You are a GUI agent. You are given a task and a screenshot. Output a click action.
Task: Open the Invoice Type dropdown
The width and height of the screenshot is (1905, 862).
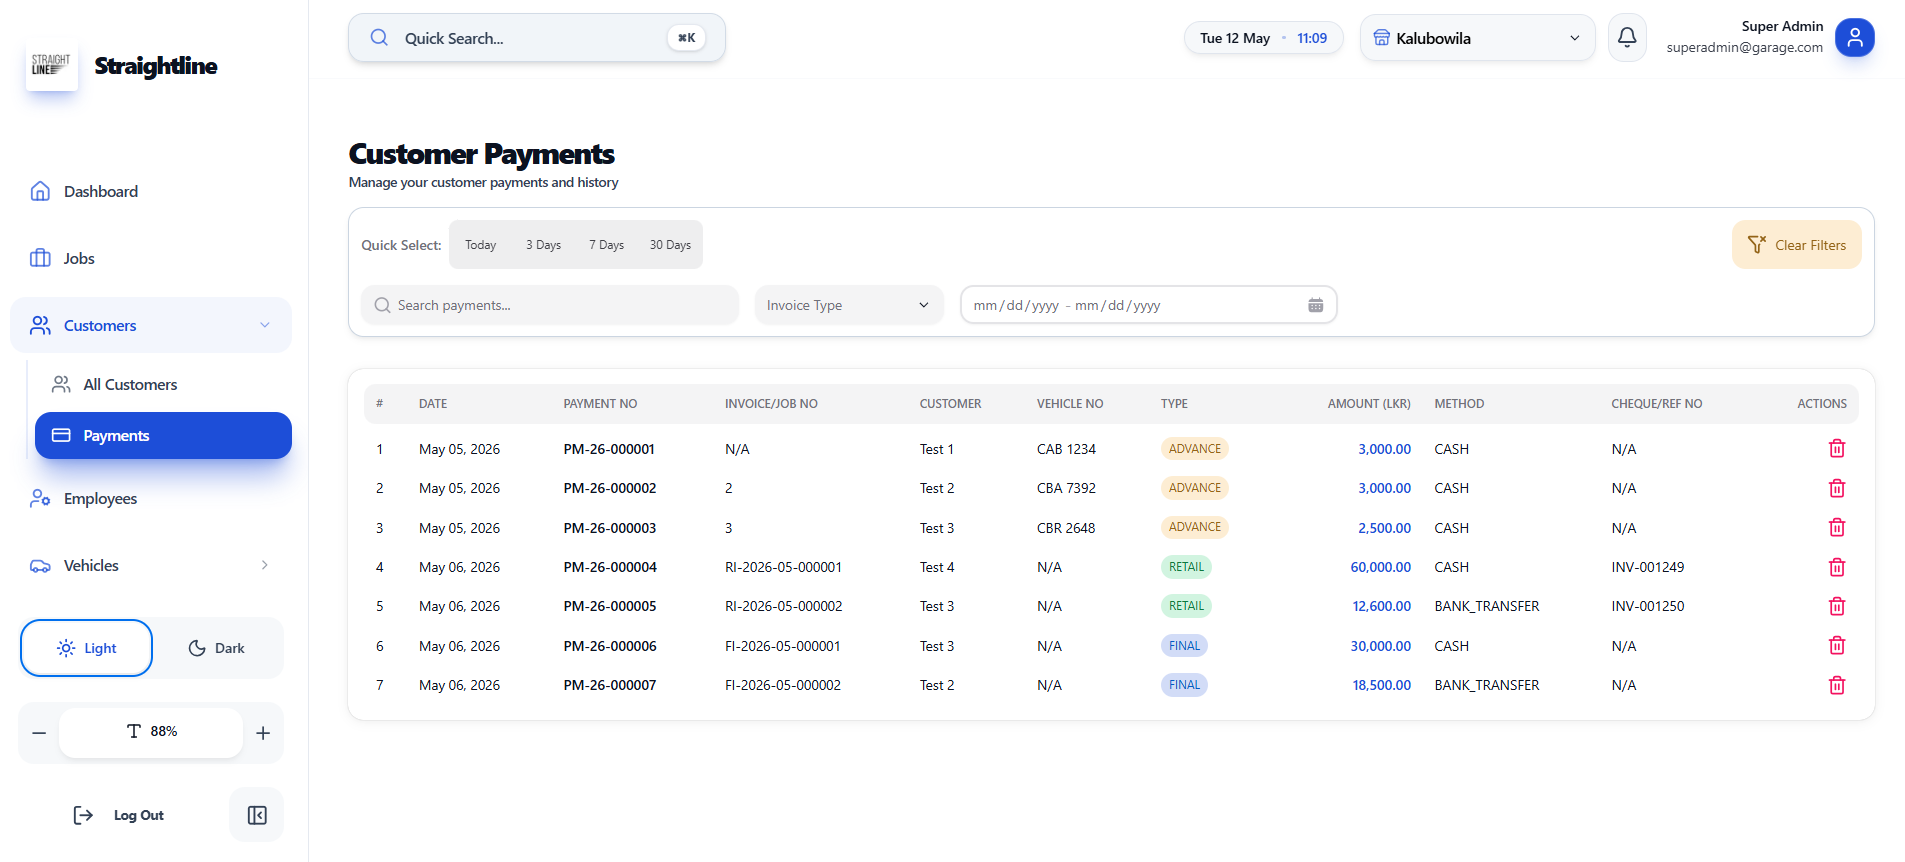[848, 305]
